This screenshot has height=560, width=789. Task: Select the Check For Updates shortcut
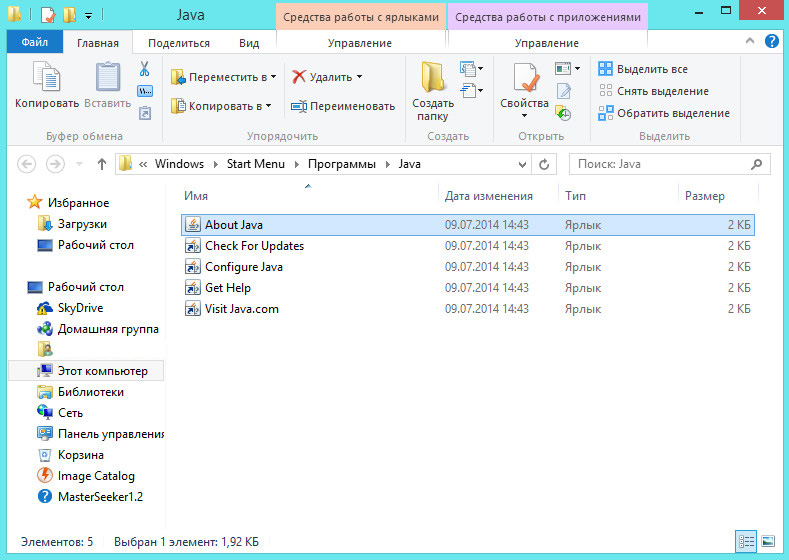pyautogui.click(x=467, y=246)
